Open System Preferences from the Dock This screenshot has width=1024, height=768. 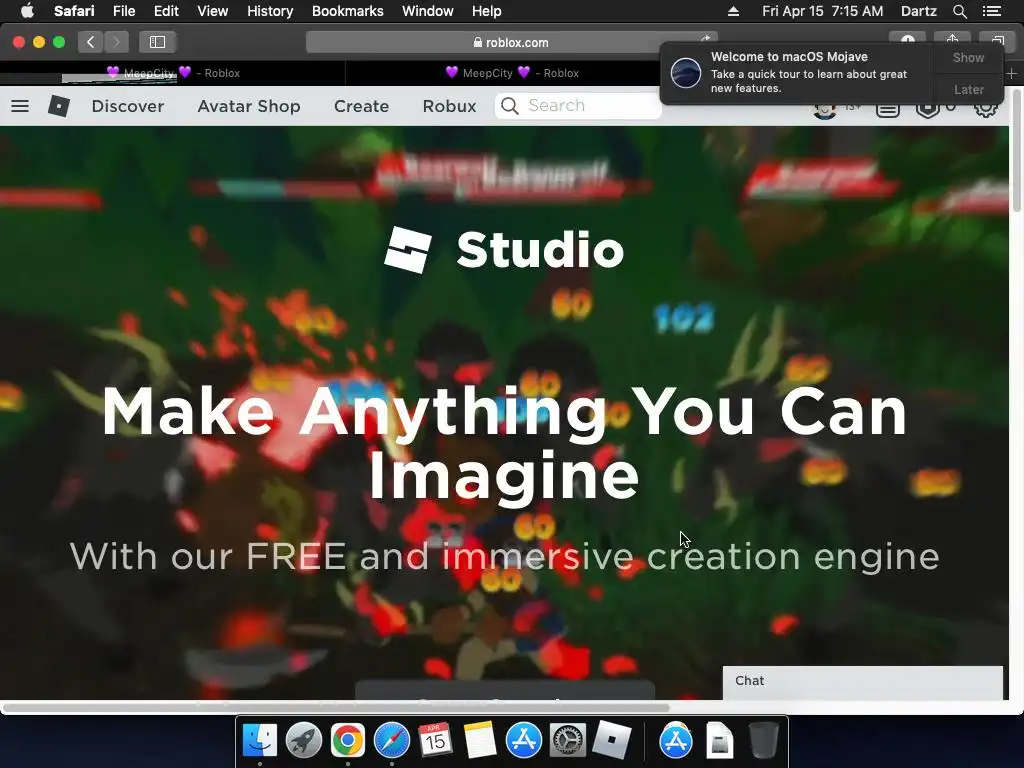pos(567,741)
